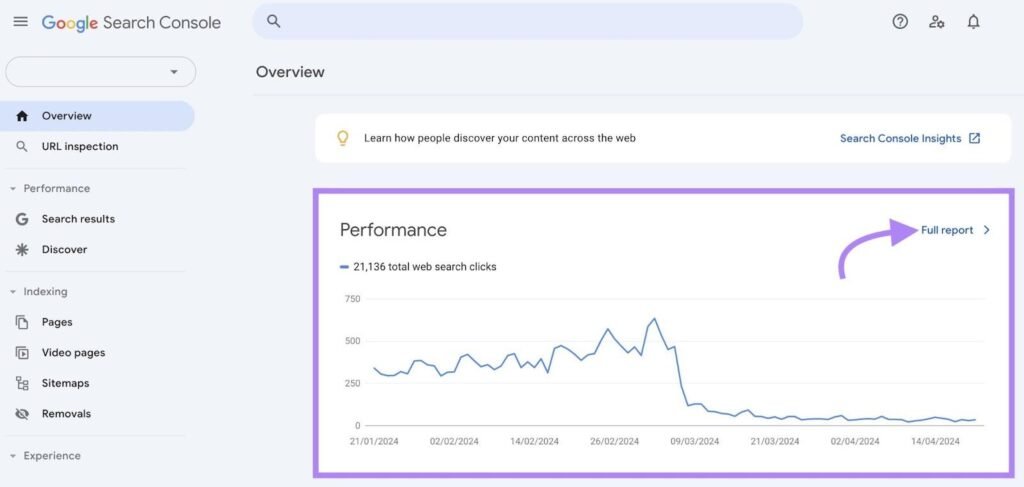
Task: Click the Discover asterisk icon
Action: [22, 250]
